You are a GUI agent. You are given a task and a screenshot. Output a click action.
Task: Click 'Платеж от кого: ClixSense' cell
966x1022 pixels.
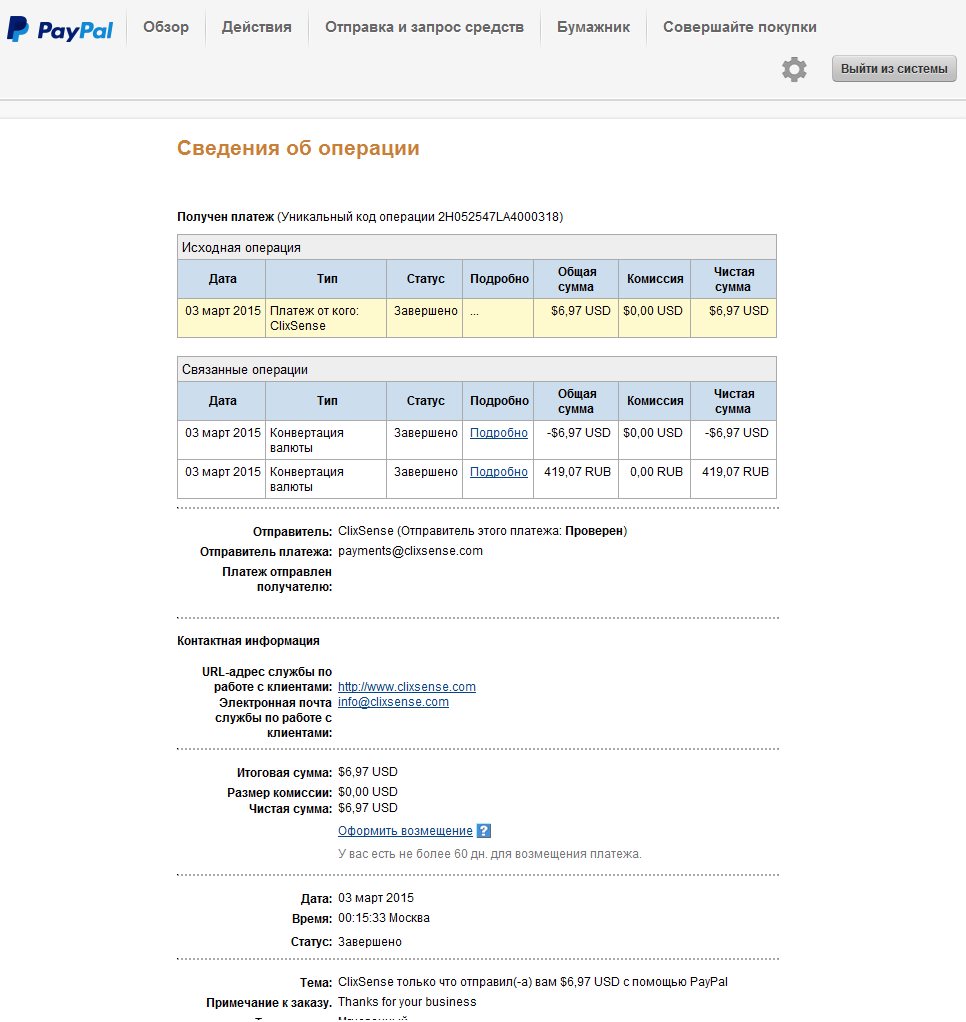click(326, 318)
